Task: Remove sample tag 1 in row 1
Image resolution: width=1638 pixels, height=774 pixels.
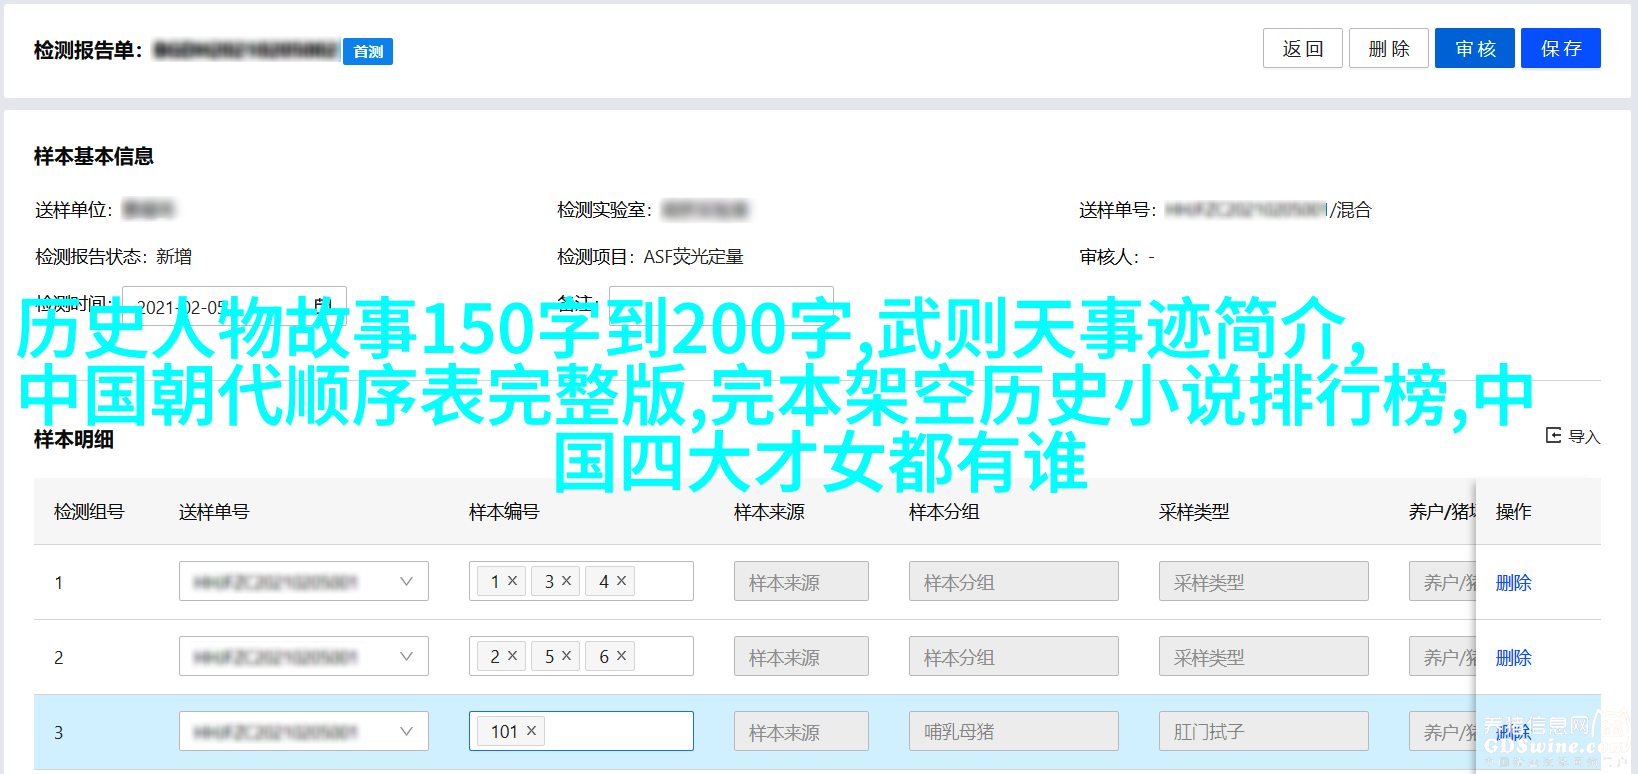Action: point(512,581)
